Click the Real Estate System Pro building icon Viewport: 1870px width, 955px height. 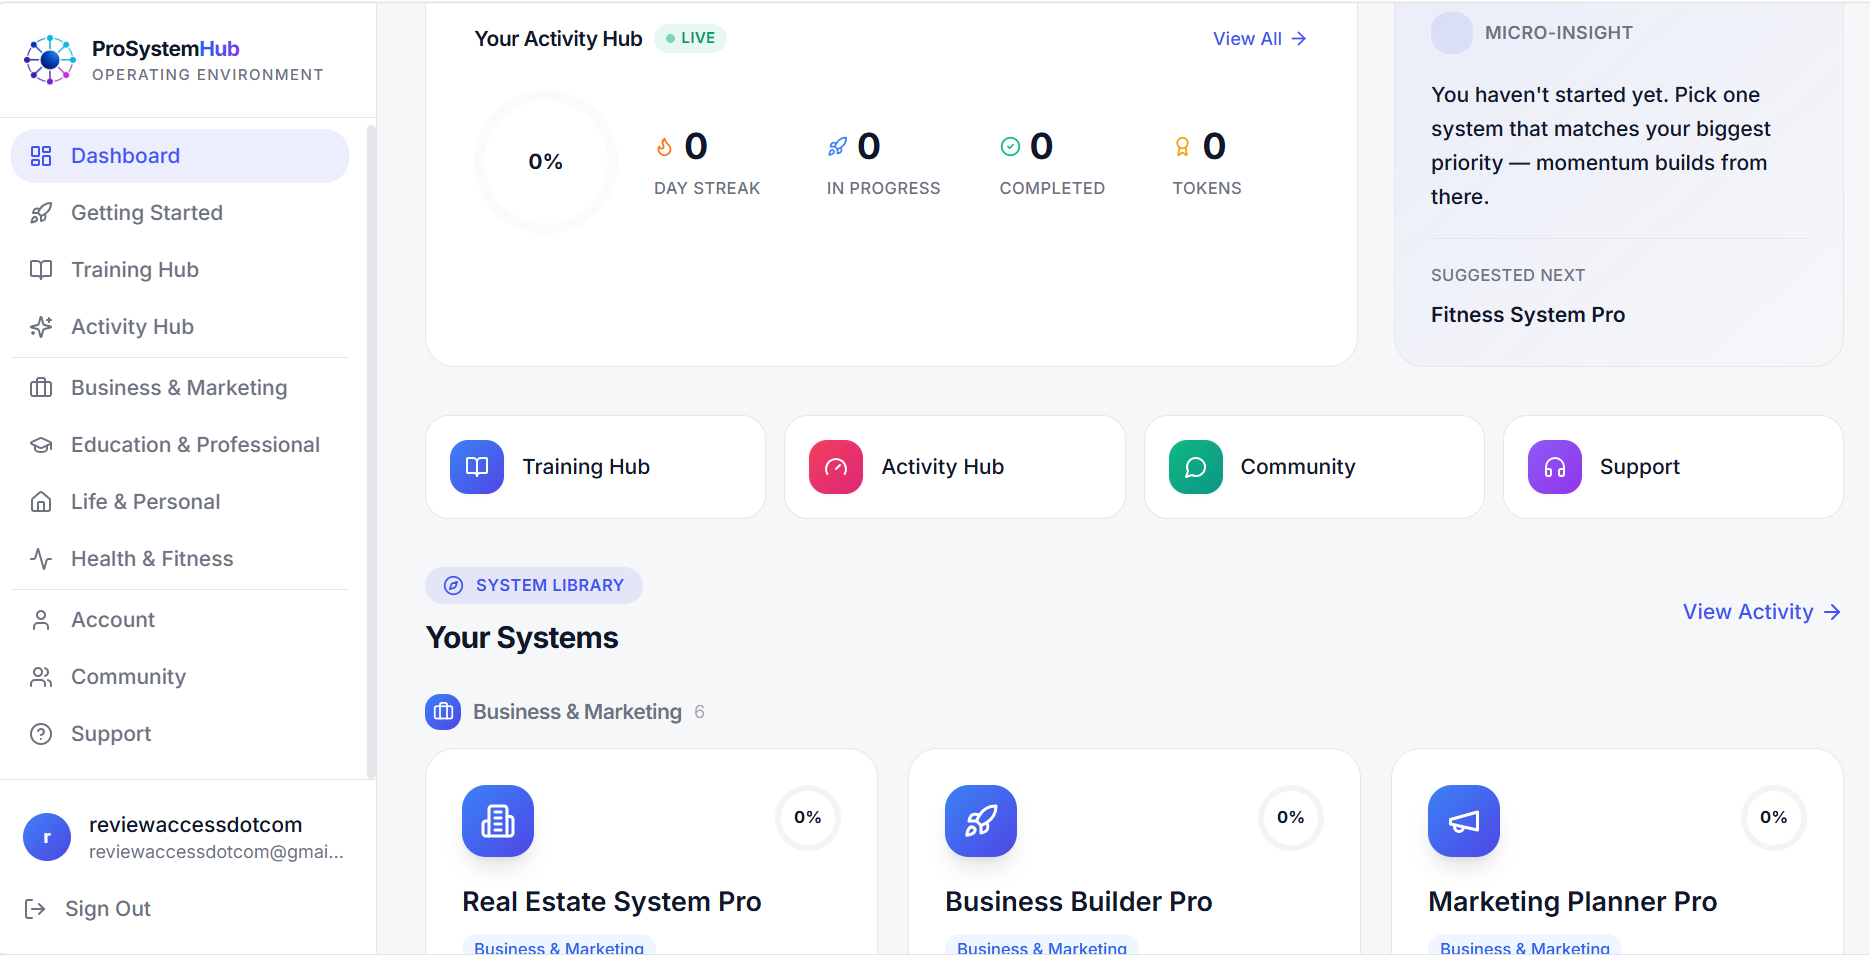[498, 821]
